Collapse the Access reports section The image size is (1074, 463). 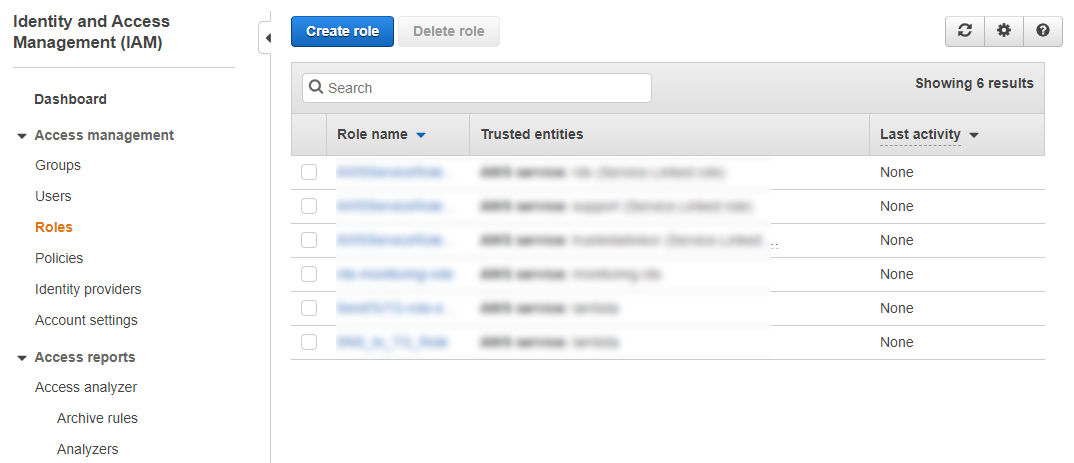[x=22, y=358]
